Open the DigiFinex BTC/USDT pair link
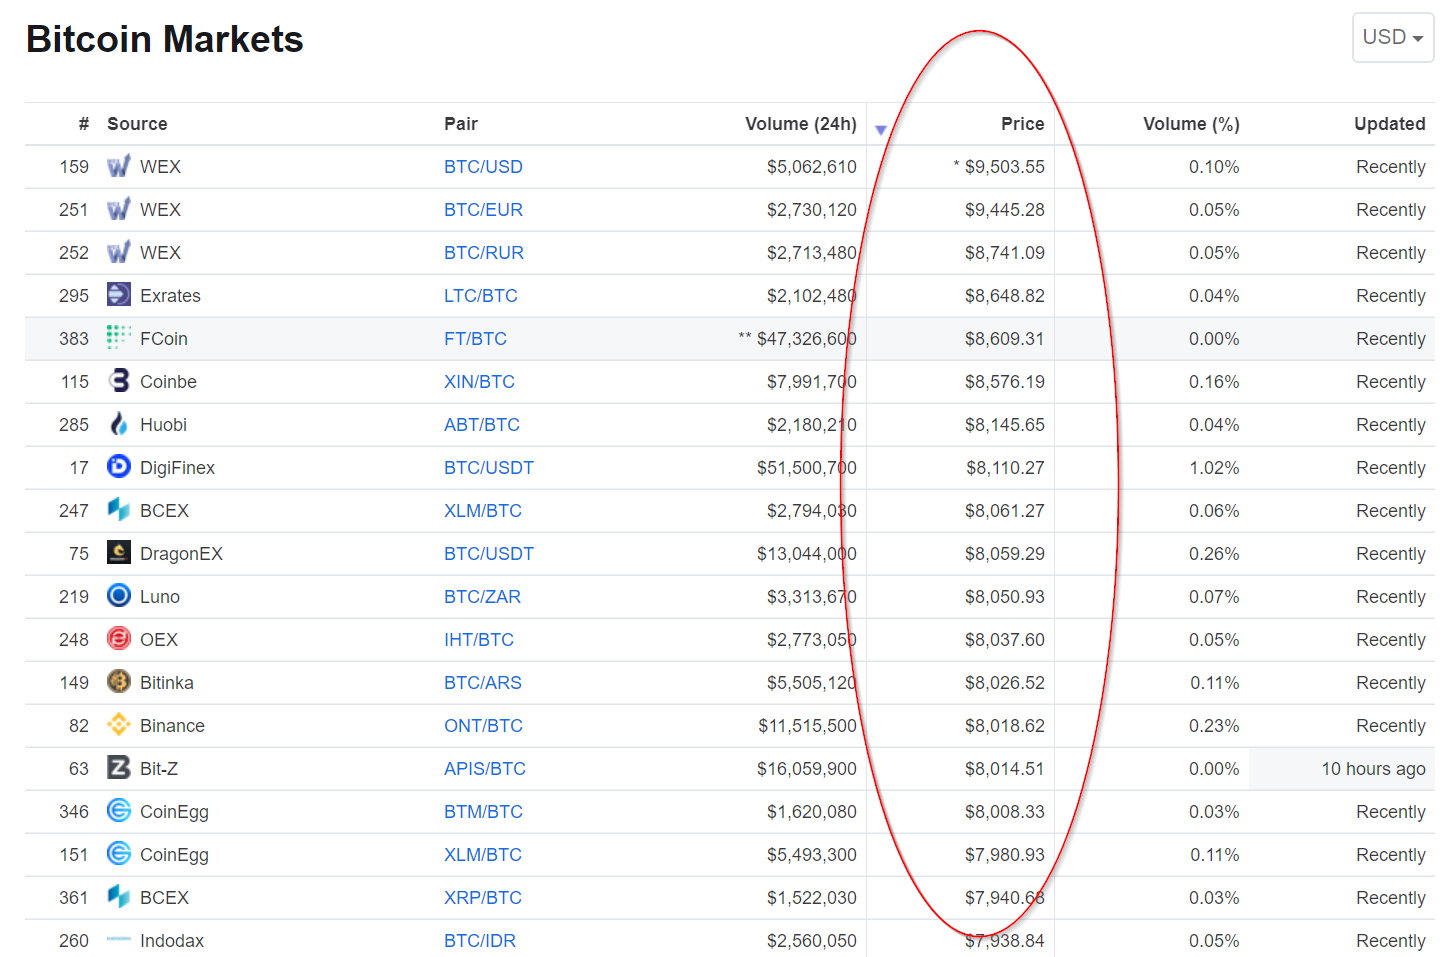Image resolution: width=1450 pixels, height=957 pixels. 488,468
